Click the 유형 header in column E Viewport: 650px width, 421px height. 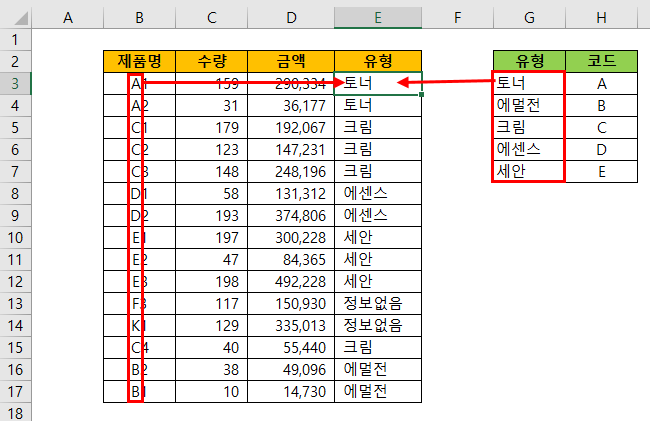[378, 62]
